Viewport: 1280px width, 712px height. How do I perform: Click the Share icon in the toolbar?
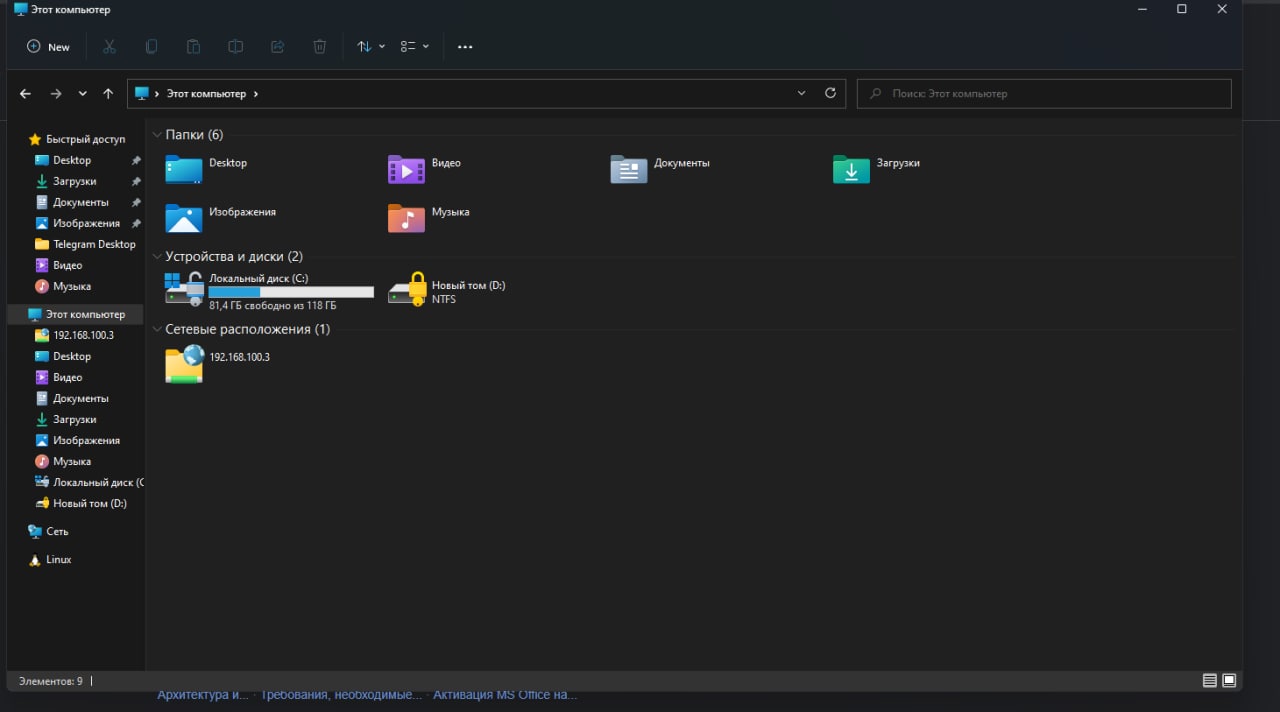tap(278, 47)
